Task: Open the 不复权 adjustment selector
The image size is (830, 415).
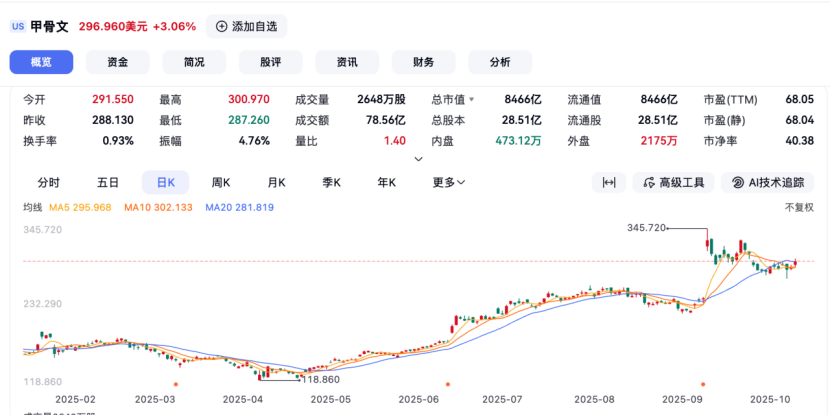Action: click(800, 208)
